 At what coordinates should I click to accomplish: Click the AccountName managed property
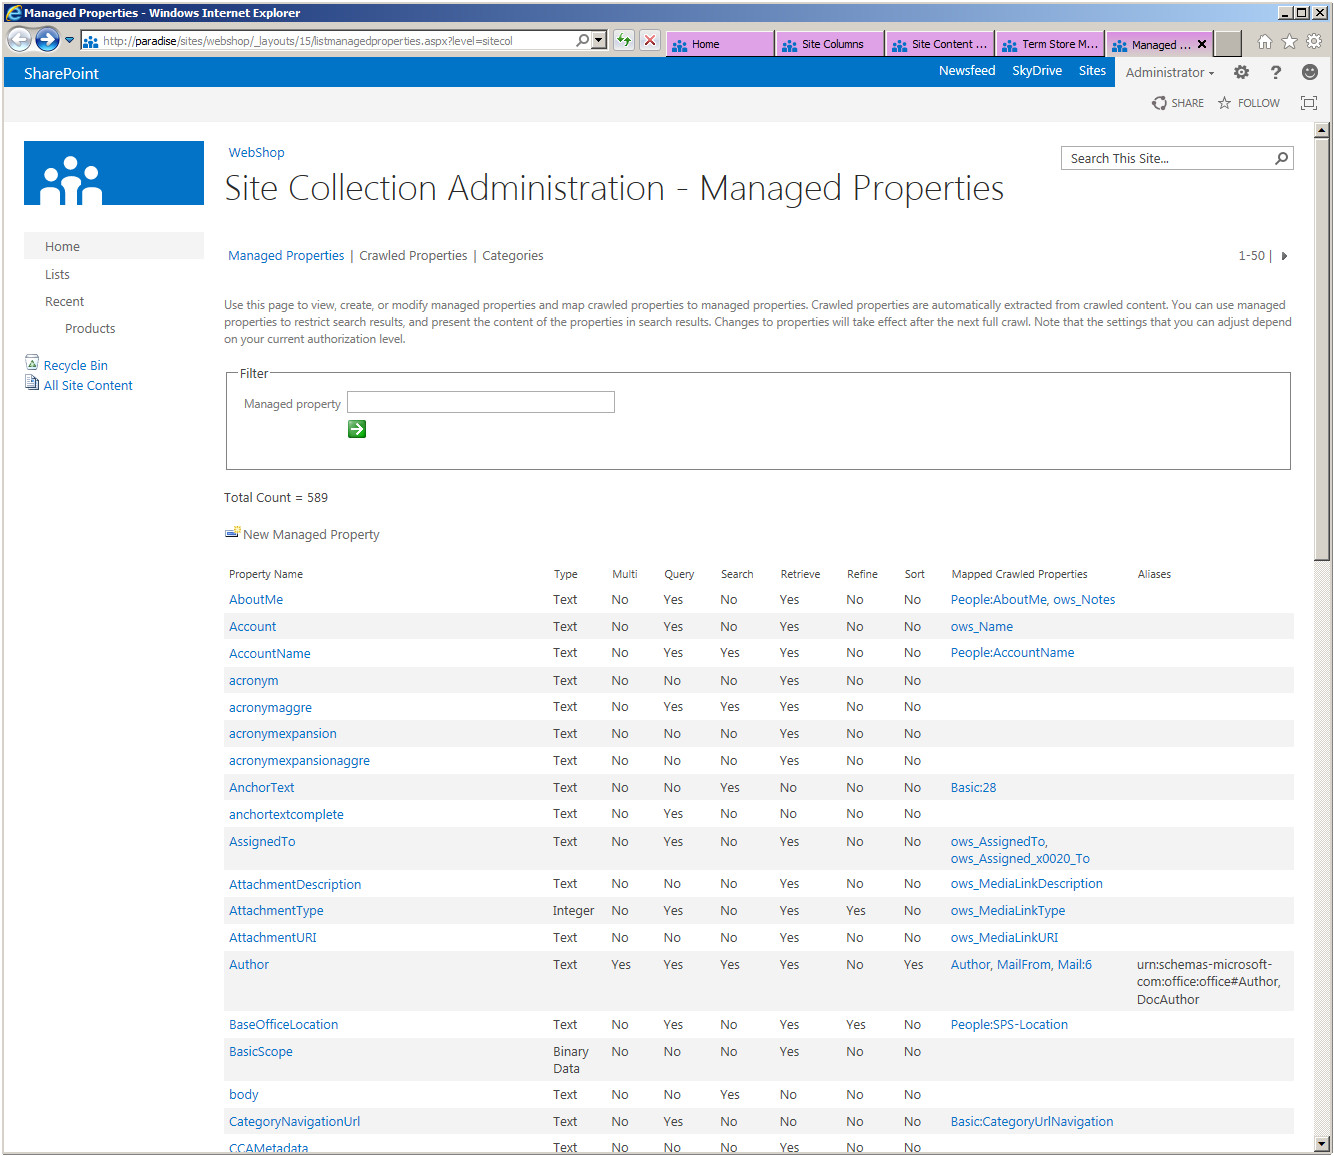(x=269, y=652)
